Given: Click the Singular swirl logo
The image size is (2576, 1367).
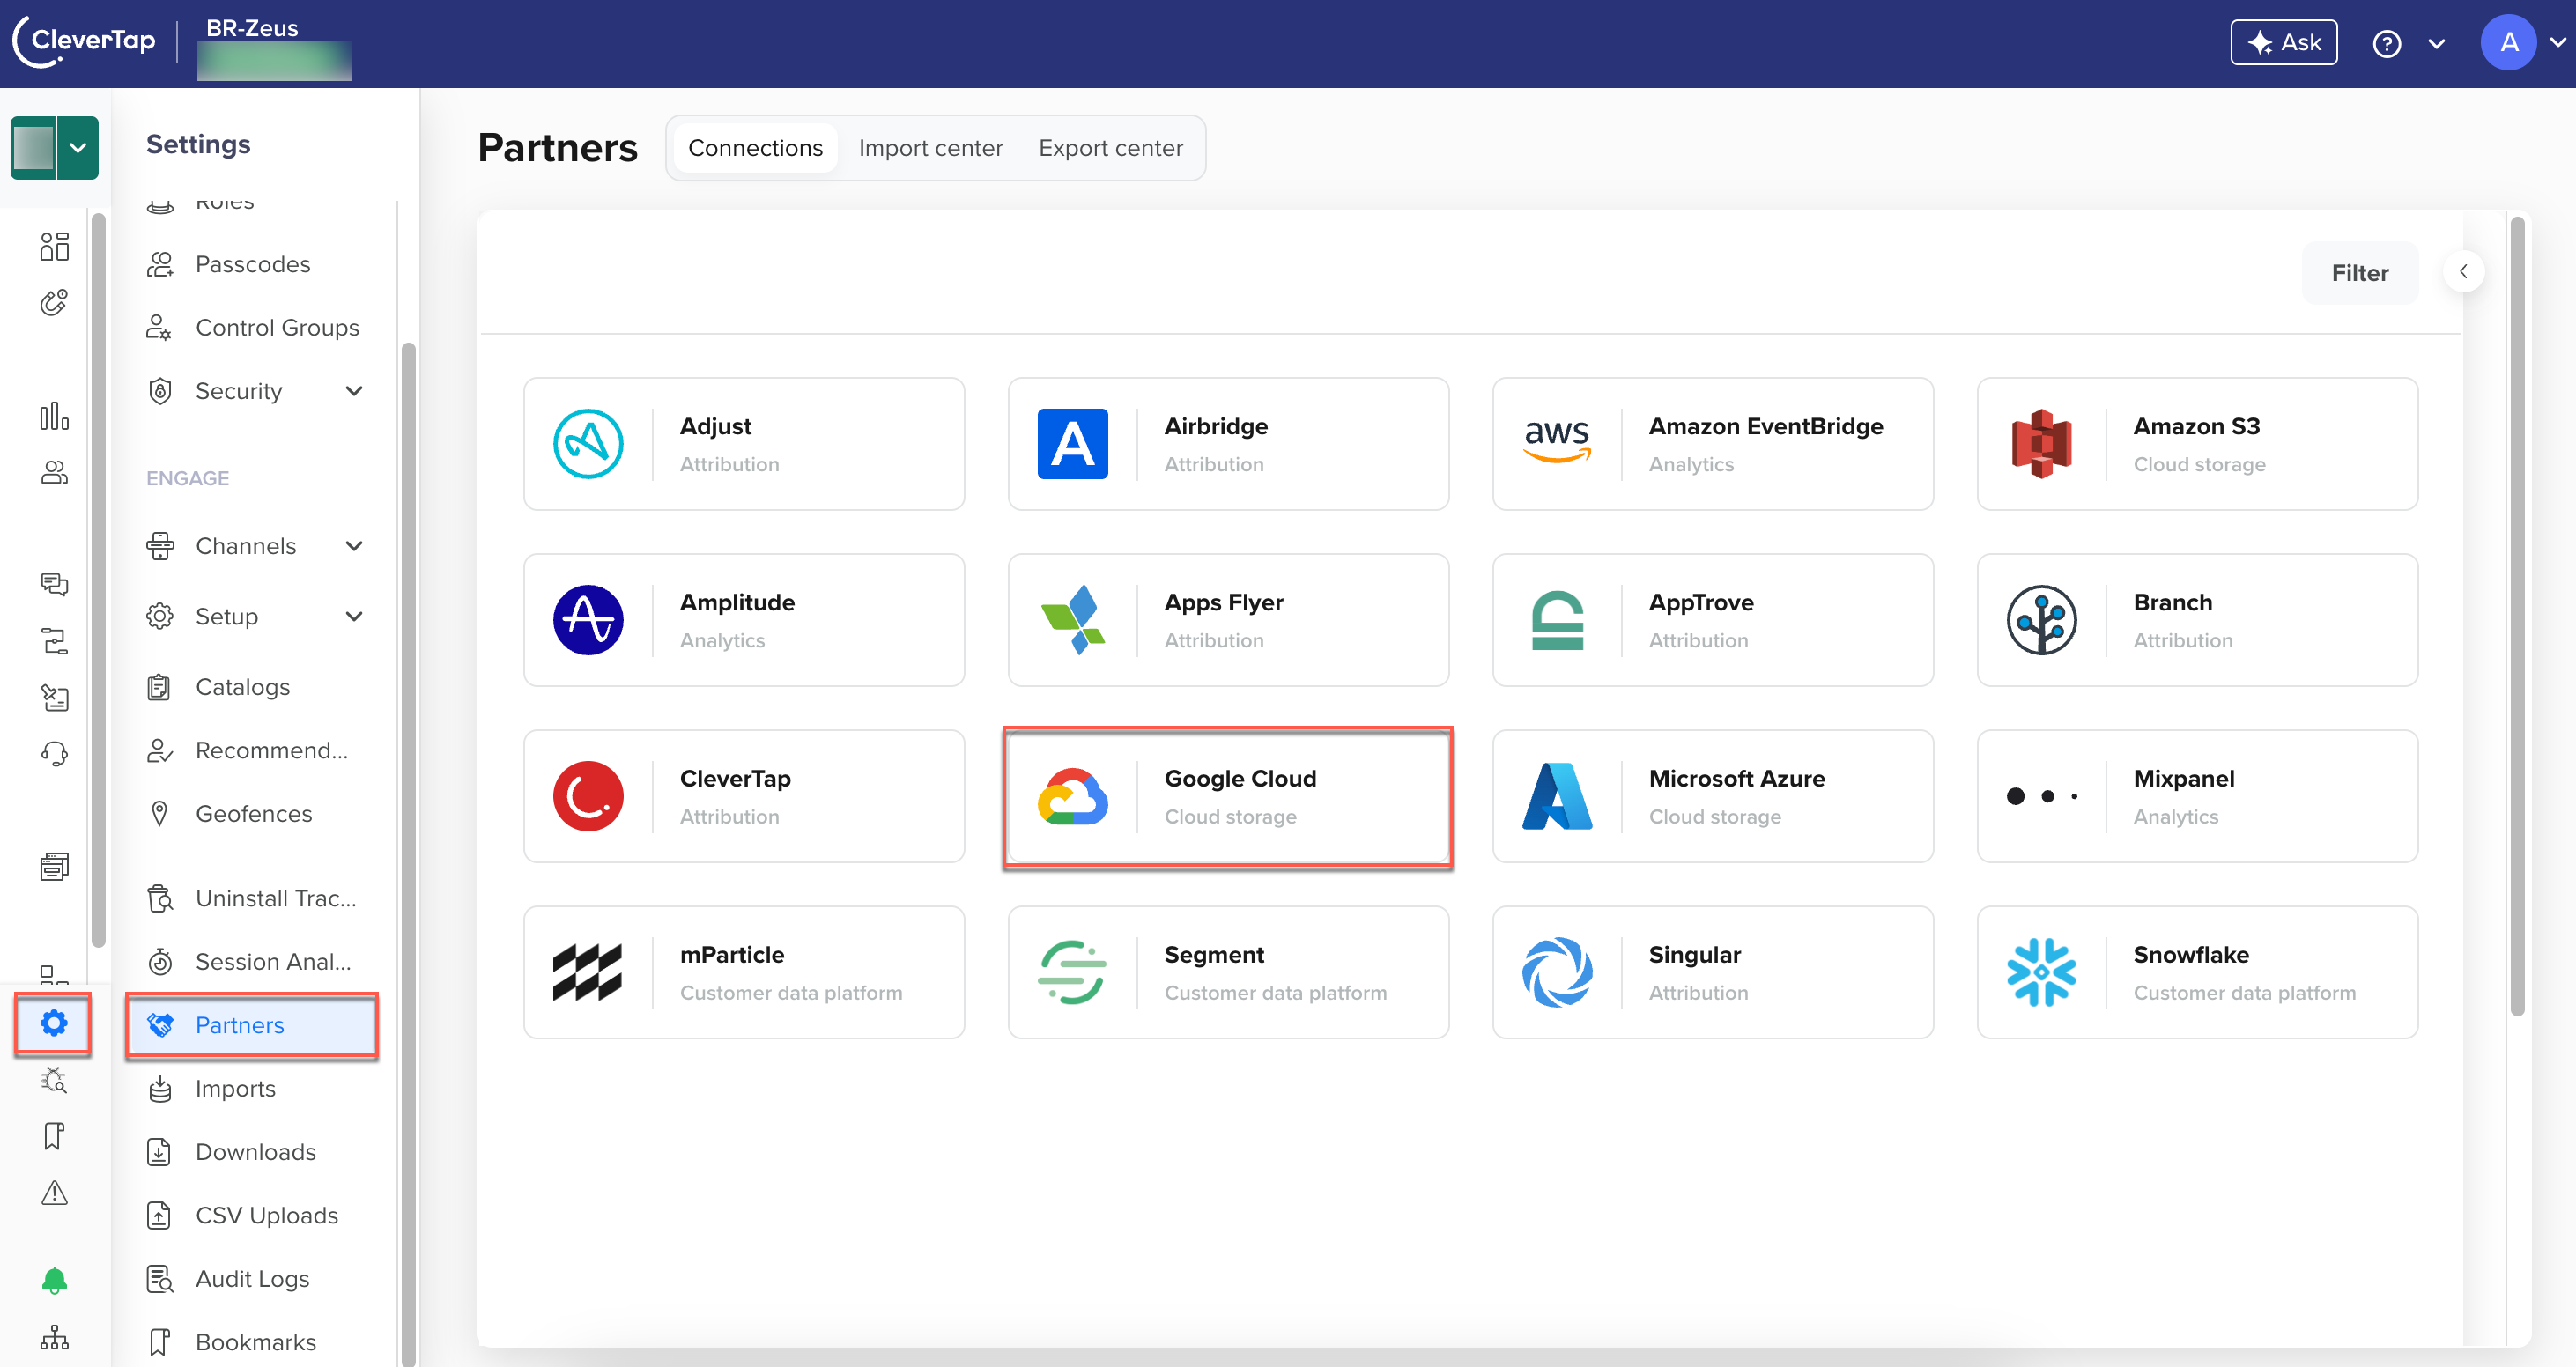Looking at the screenshot, I should (1557, 972).
